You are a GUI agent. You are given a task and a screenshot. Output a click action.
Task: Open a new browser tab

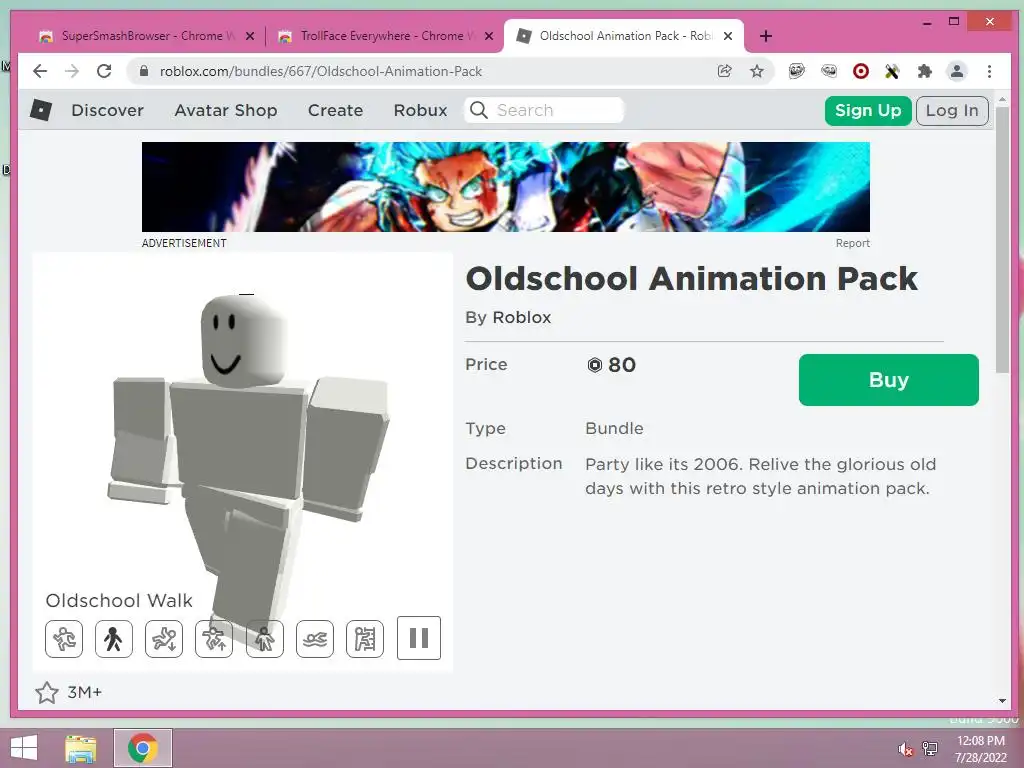coord(766,37)
